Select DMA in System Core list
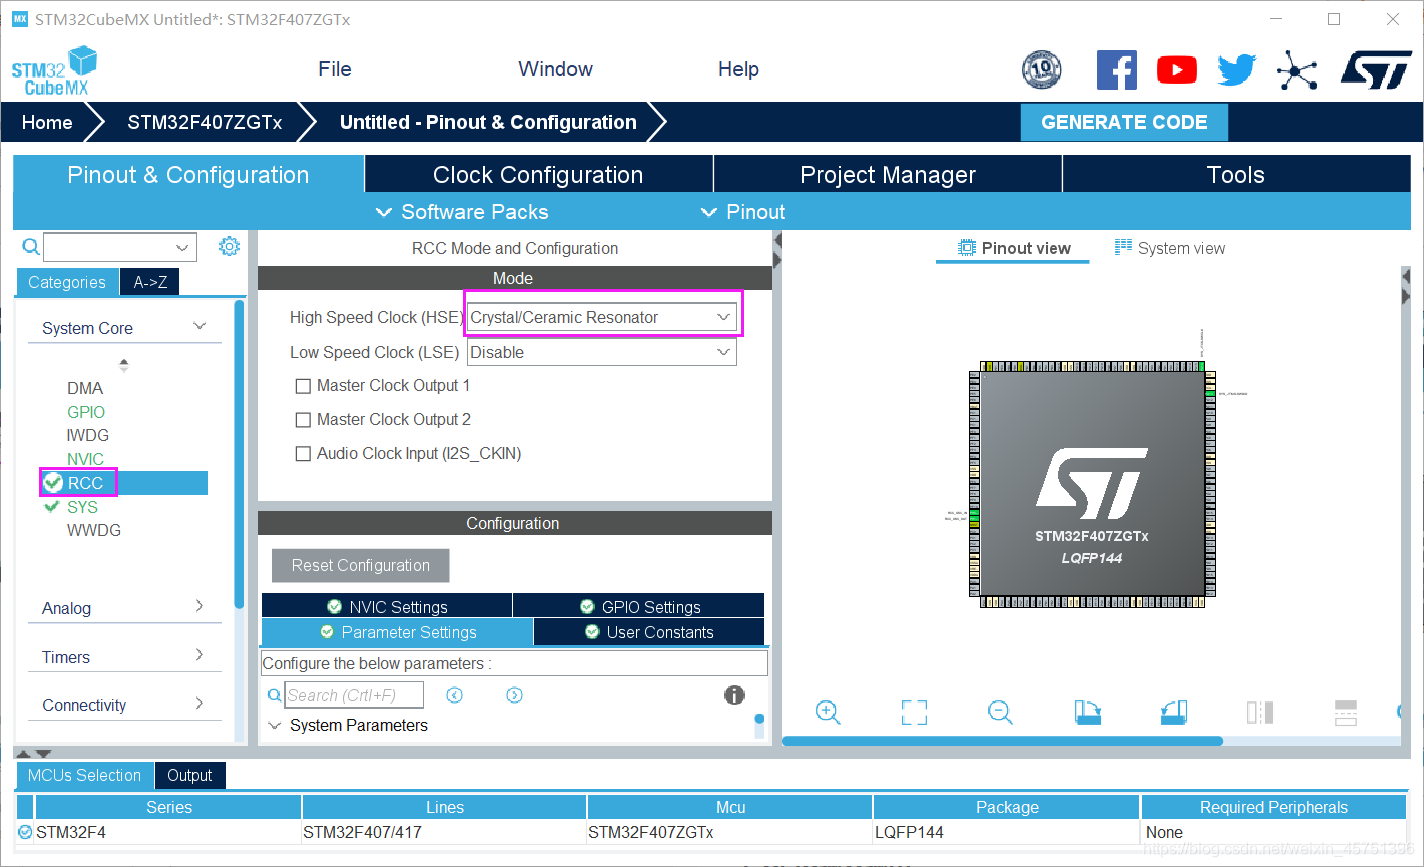The height and width of the screenshot is (867, 1424). click(x=85, y=388)
